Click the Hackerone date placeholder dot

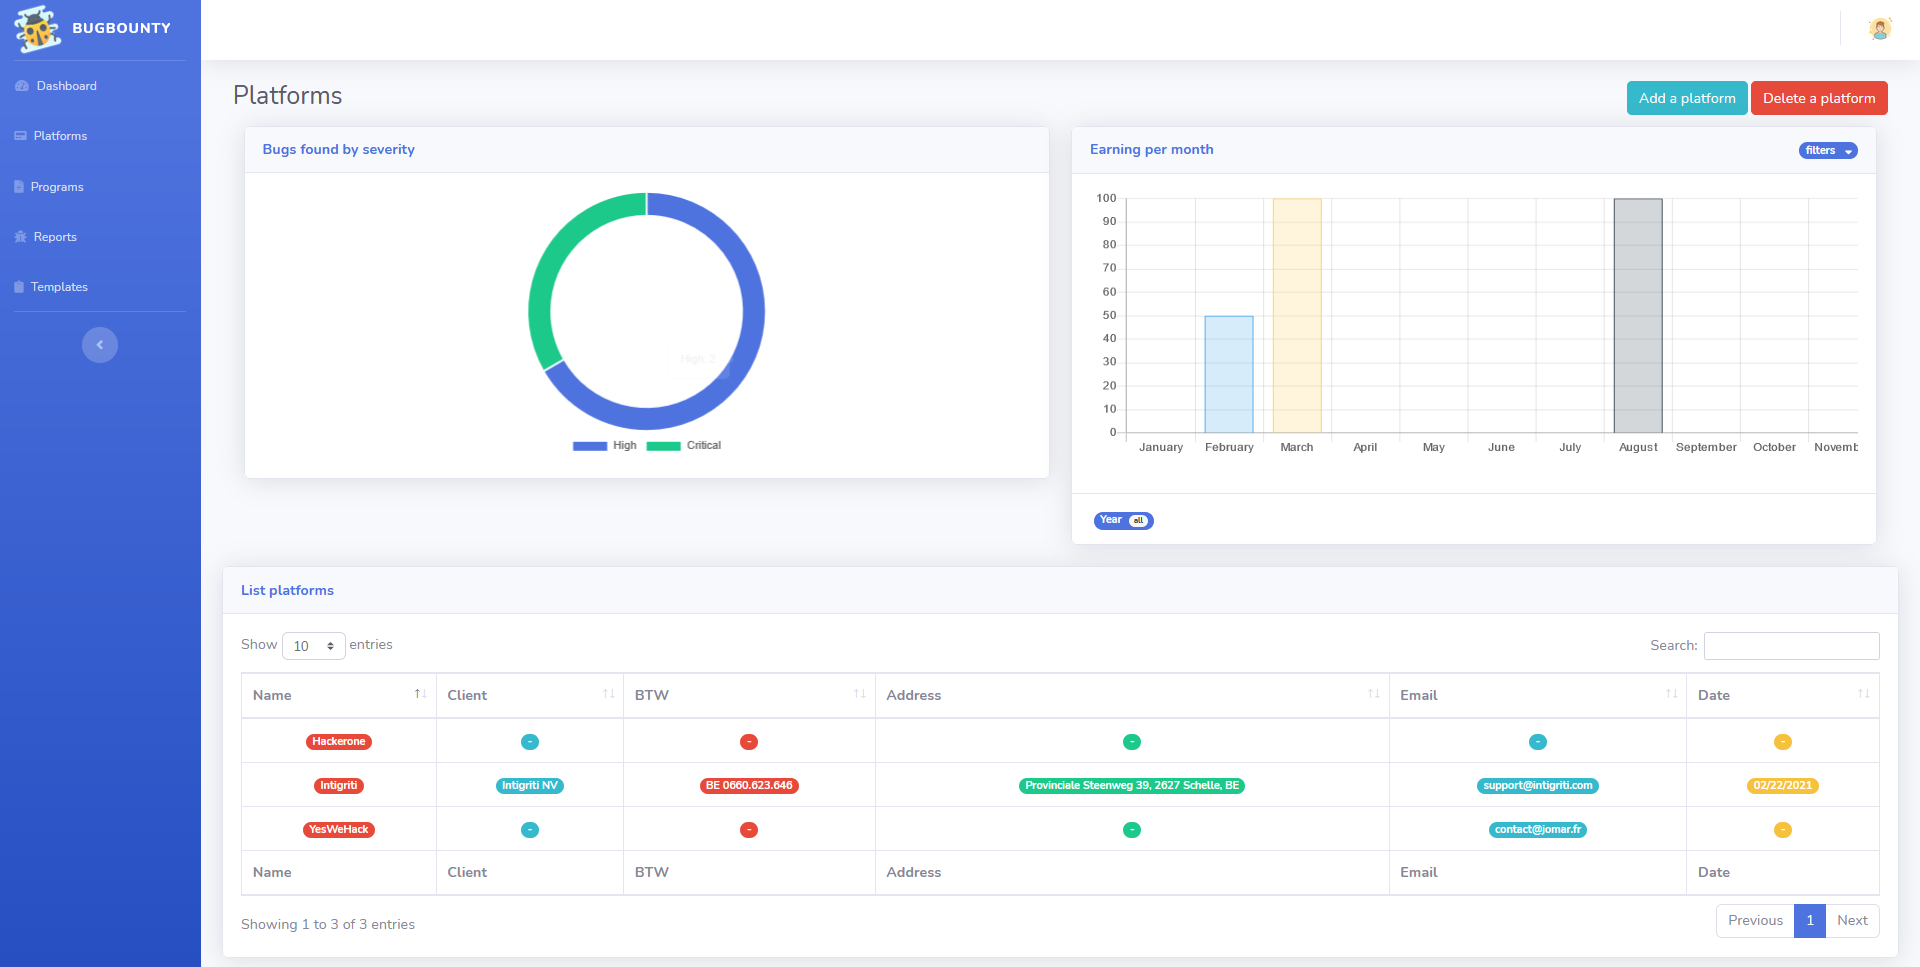click(x=1783, y=742)
